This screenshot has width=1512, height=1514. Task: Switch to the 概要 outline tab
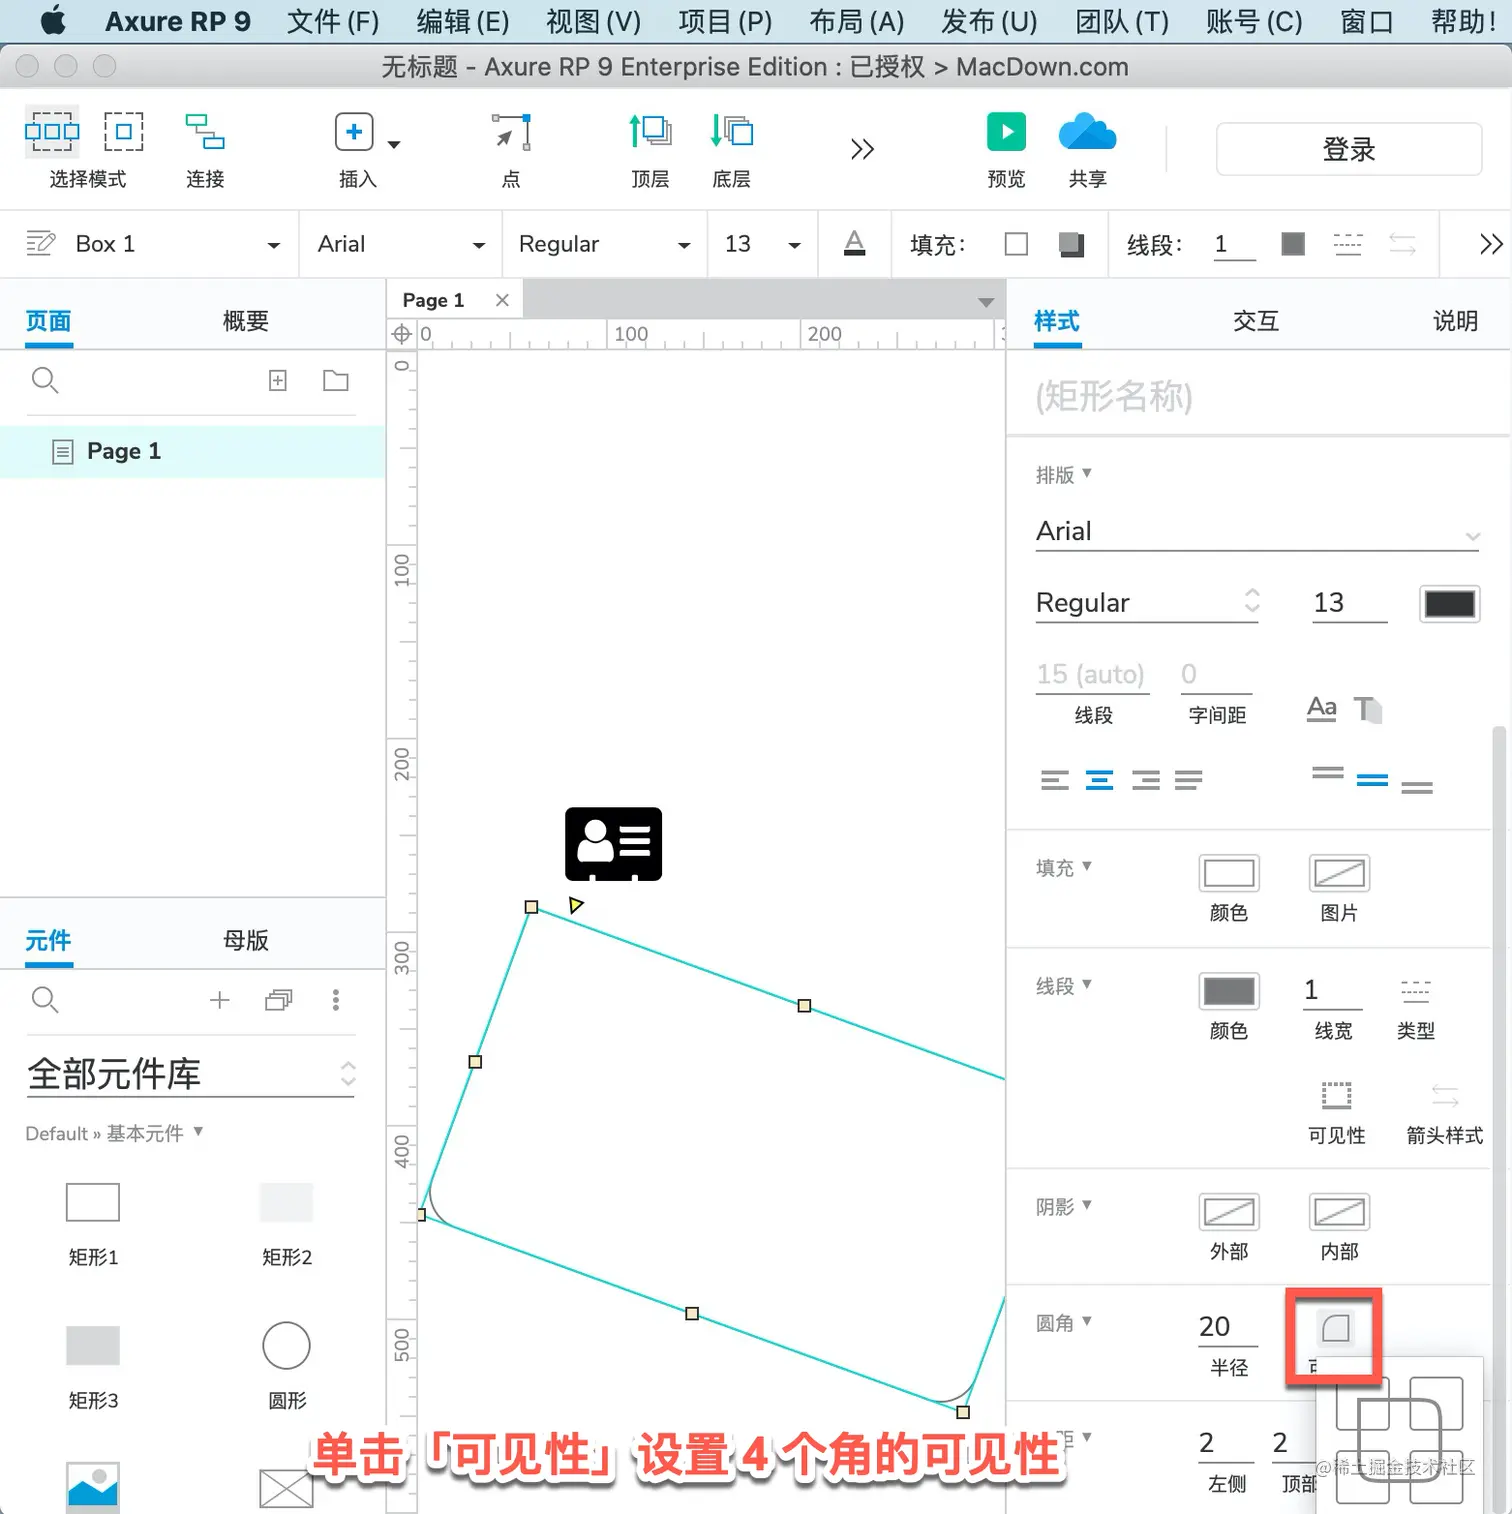point(246,321)
